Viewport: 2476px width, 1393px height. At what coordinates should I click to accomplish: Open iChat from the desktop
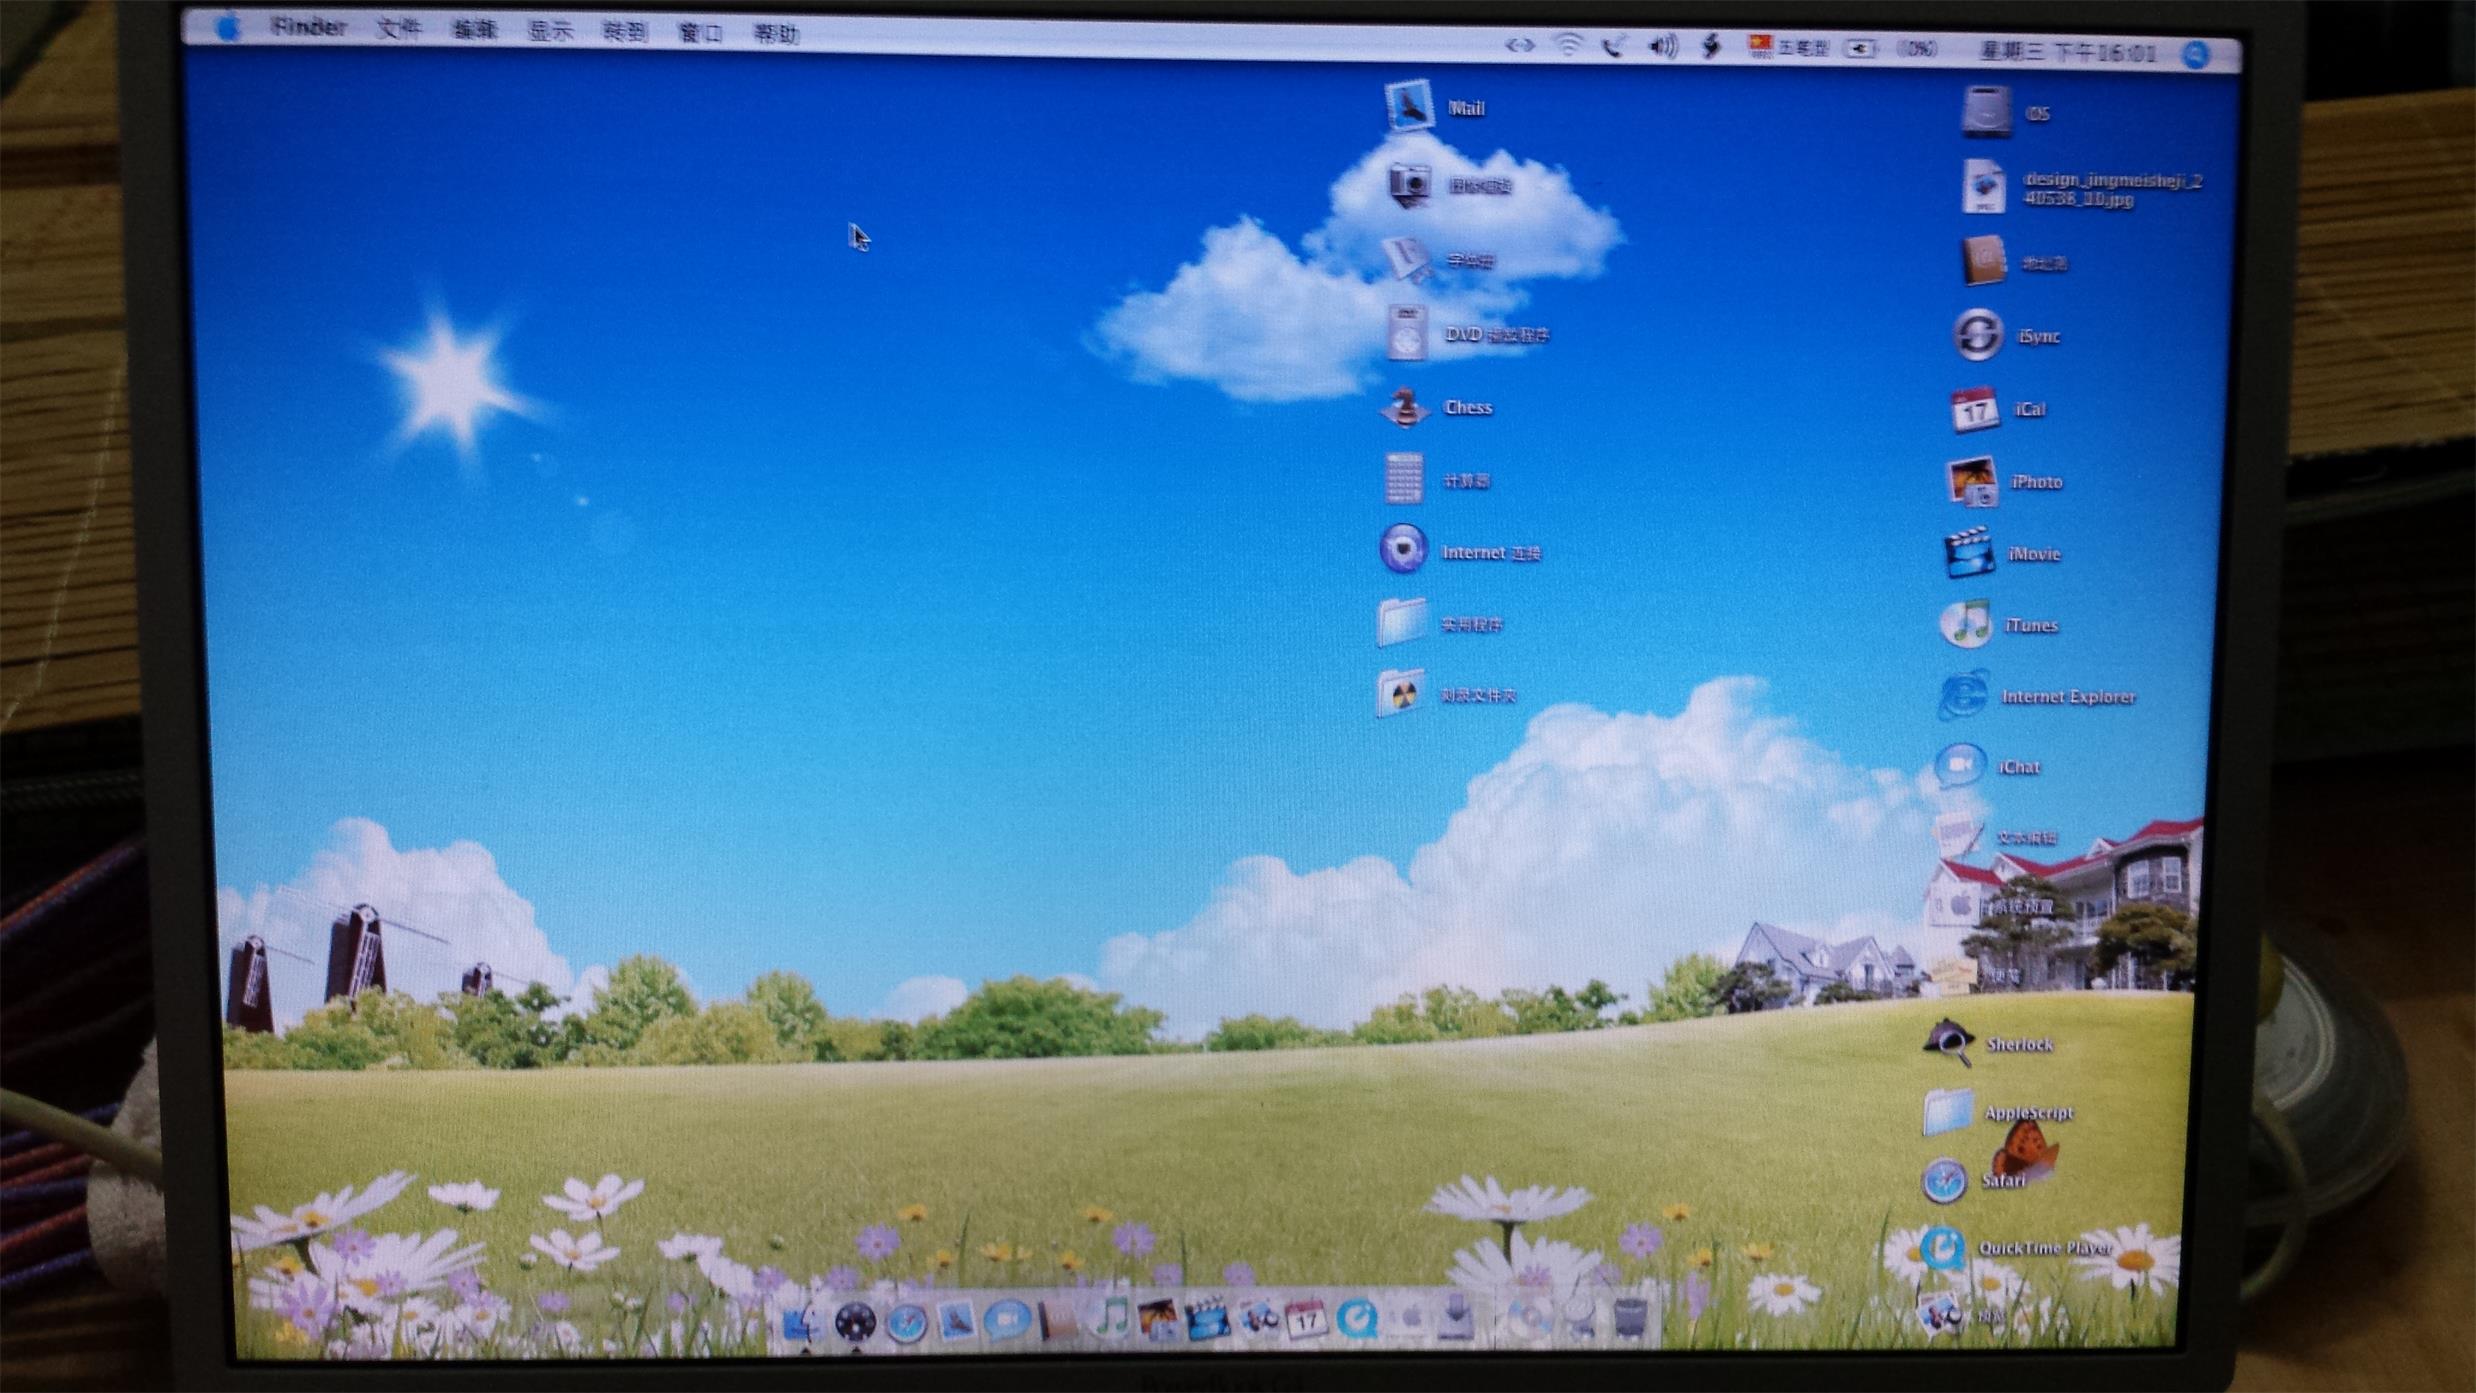tap(1958, 765)
